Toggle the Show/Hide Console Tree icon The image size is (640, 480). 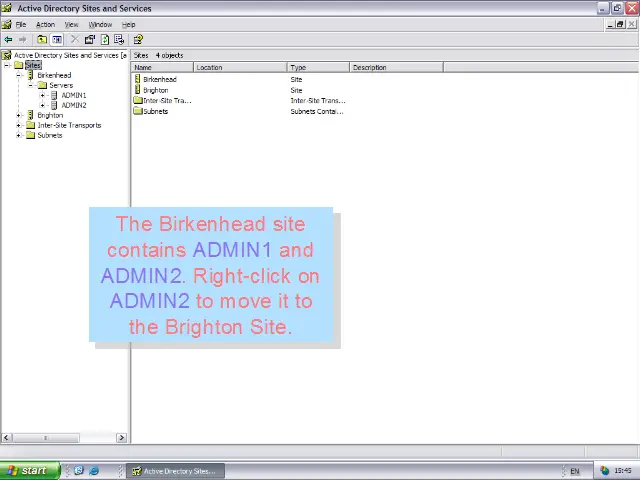coord(57,40)
